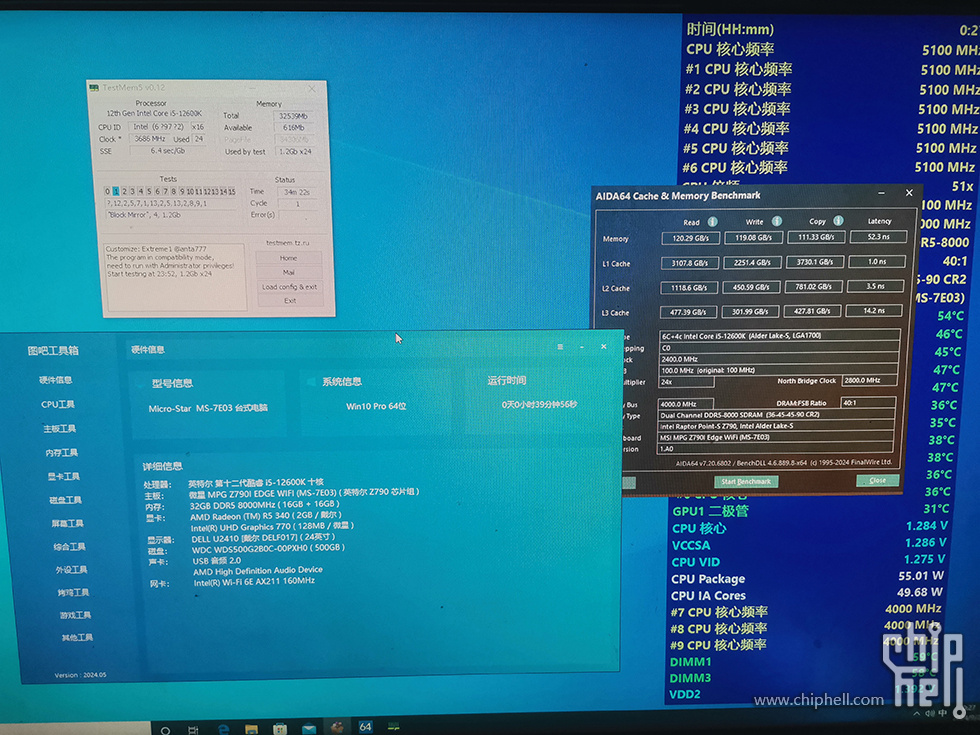980x735 pixels.
Task: Click the Memory Write value 119.08 GB/s
Action: tap(753, 238)
